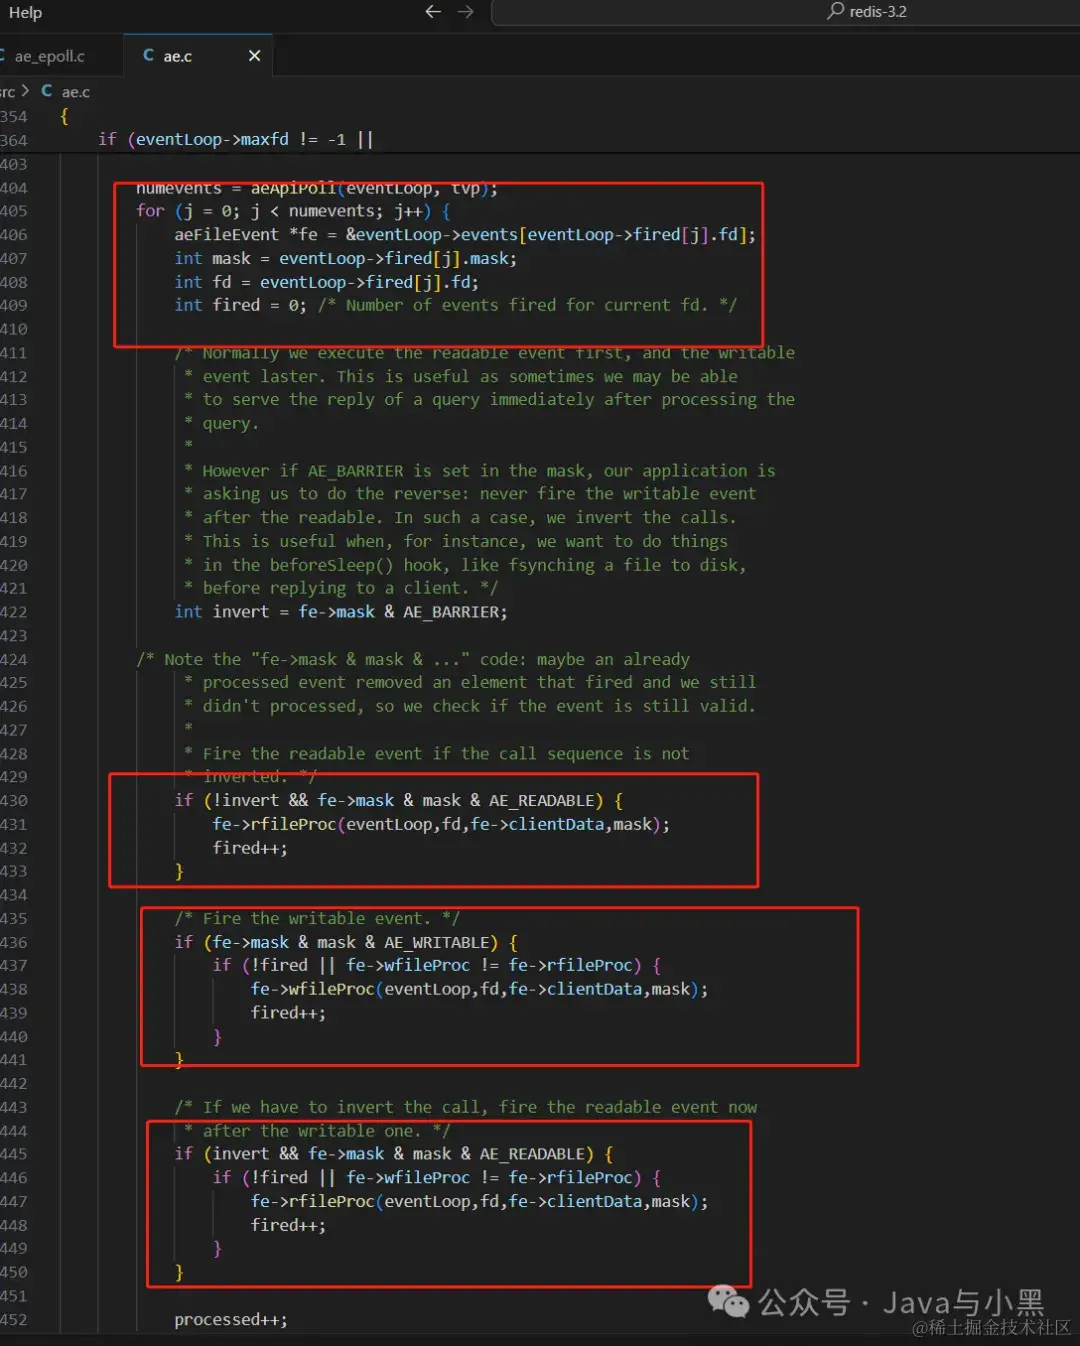The height and width of the screenshot is (1346, 1080).
Task: Click the line 'int fd = eventLoop->fired[j].fd;'
Action: coord(327,282)
